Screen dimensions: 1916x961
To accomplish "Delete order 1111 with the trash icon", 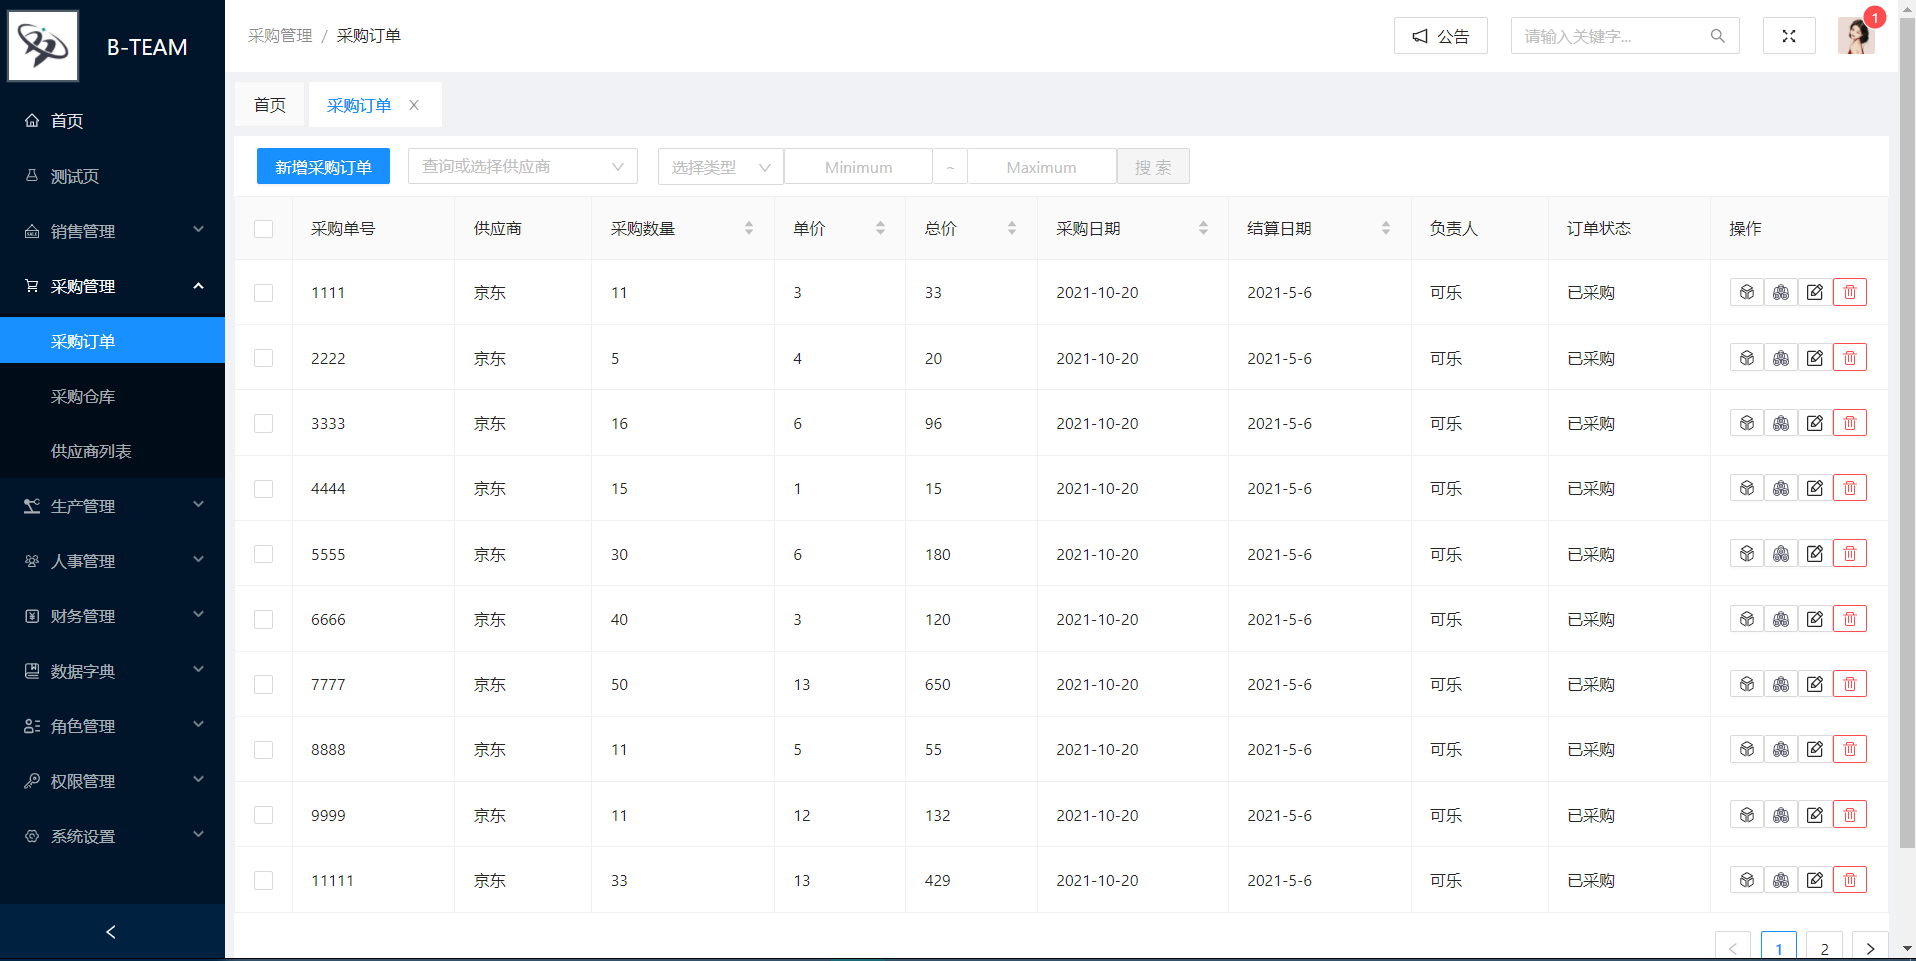I will (1849, 292).
